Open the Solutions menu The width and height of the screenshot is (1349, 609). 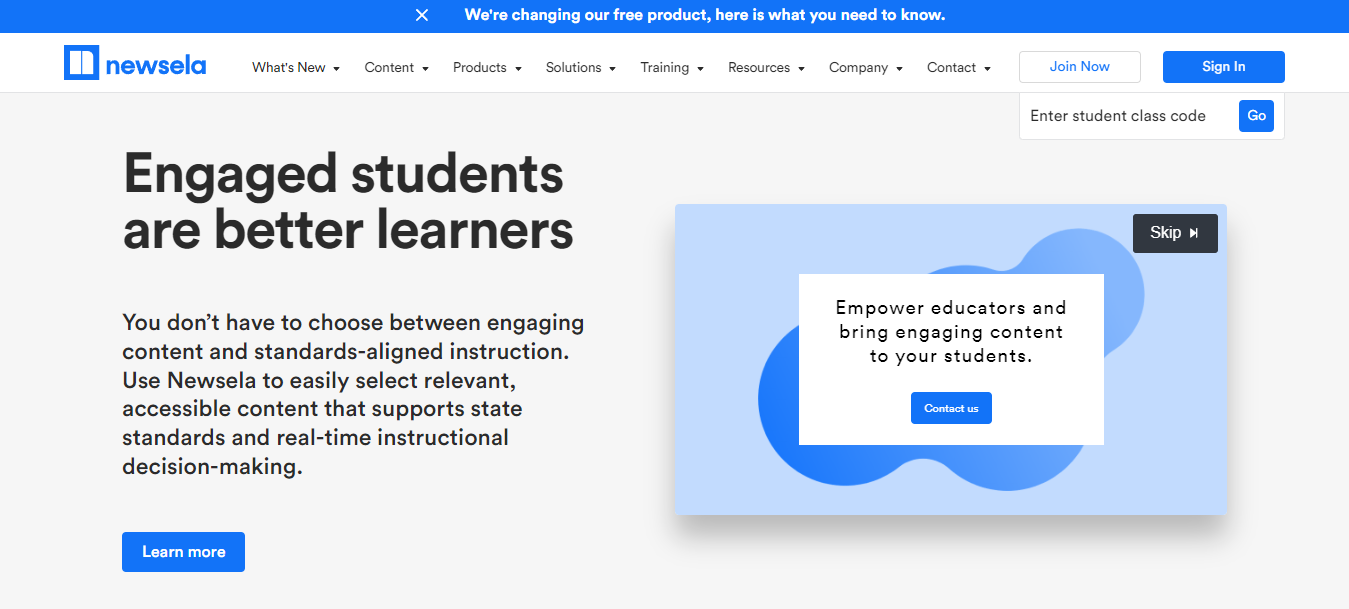(x=573, y=68)
